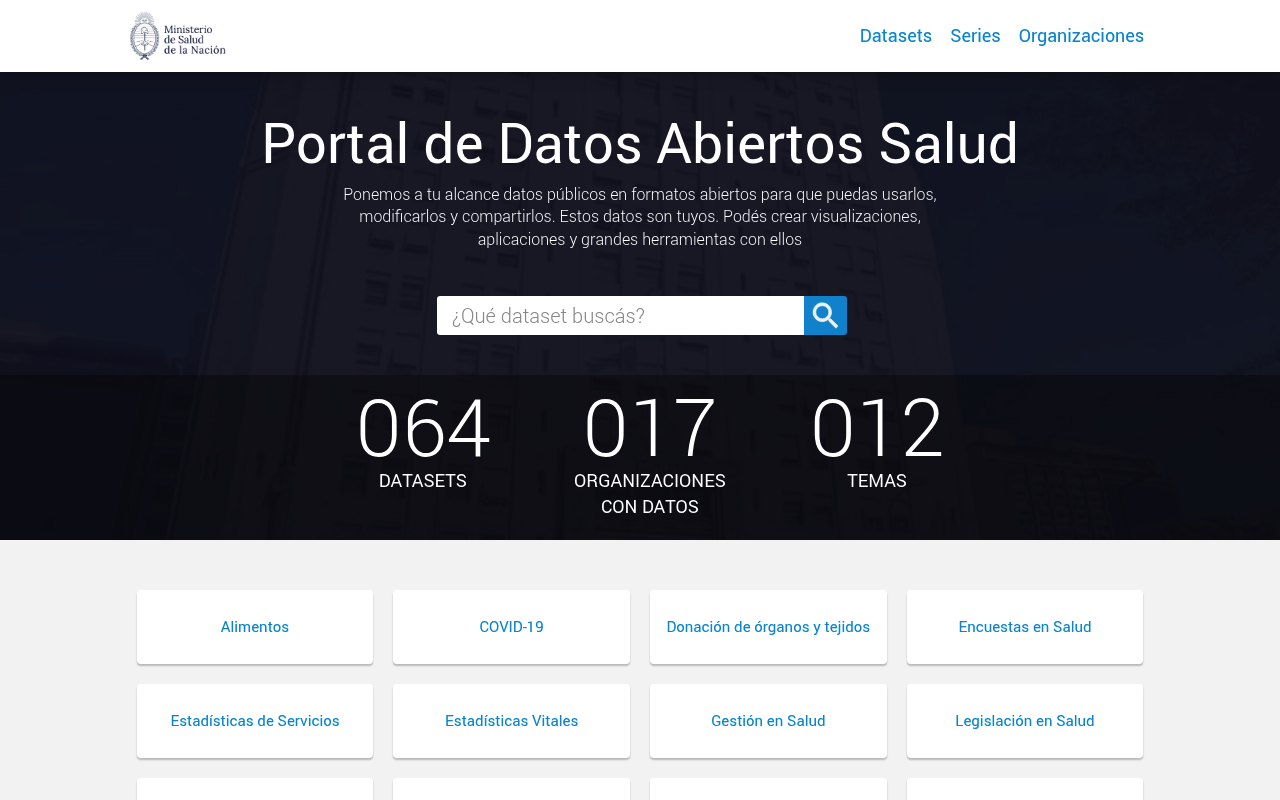The width and height of the screenshot is (1280, 800).
Task: Open the Series menu item
Action: (975, 36)
